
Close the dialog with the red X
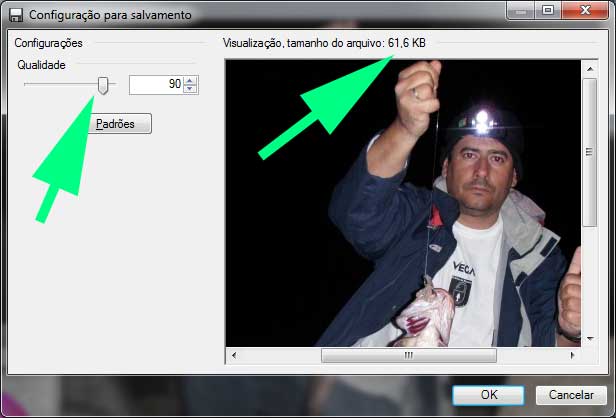[x=585, y=10]
